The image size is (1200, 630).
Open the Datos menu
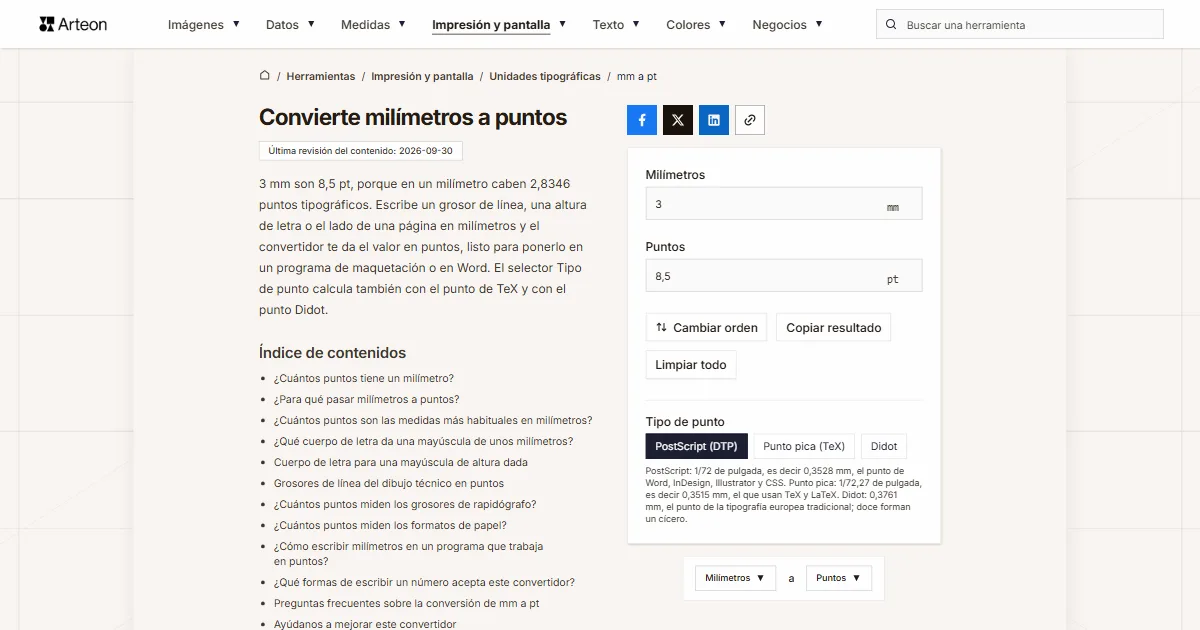pyautogui.click(x=290, y=25)
